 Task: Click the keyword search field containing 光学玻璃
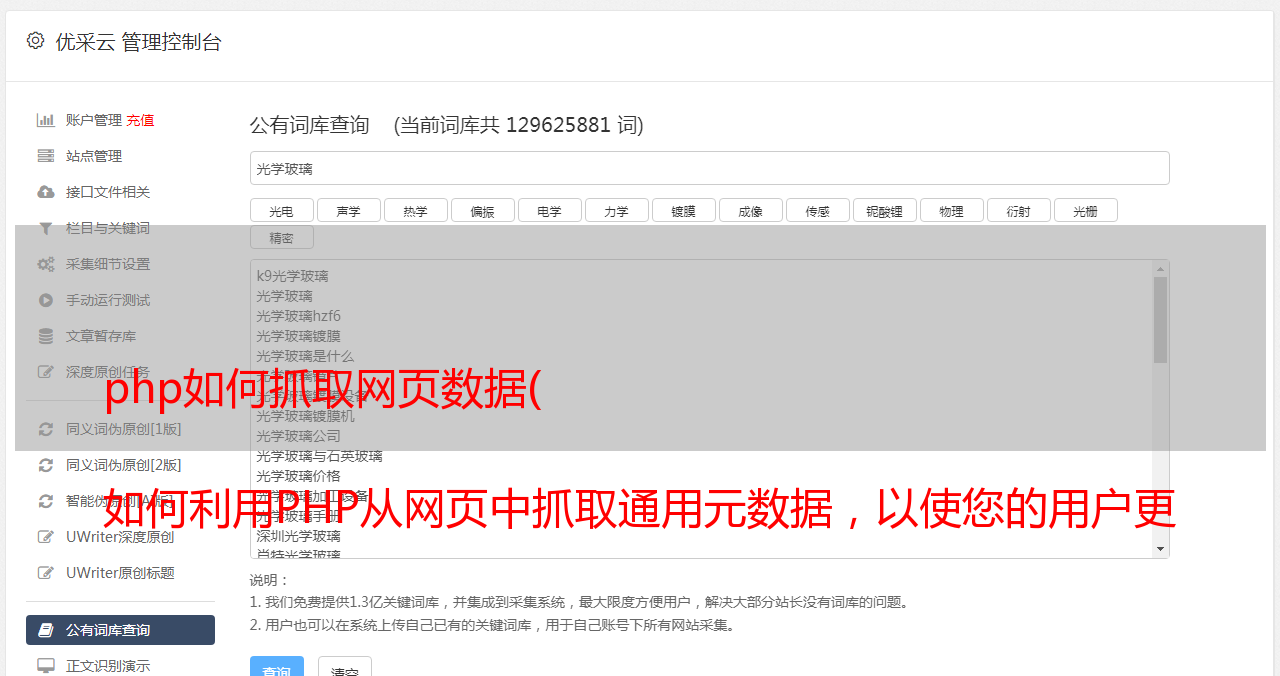pyautogui.click(x=710, y=168)
